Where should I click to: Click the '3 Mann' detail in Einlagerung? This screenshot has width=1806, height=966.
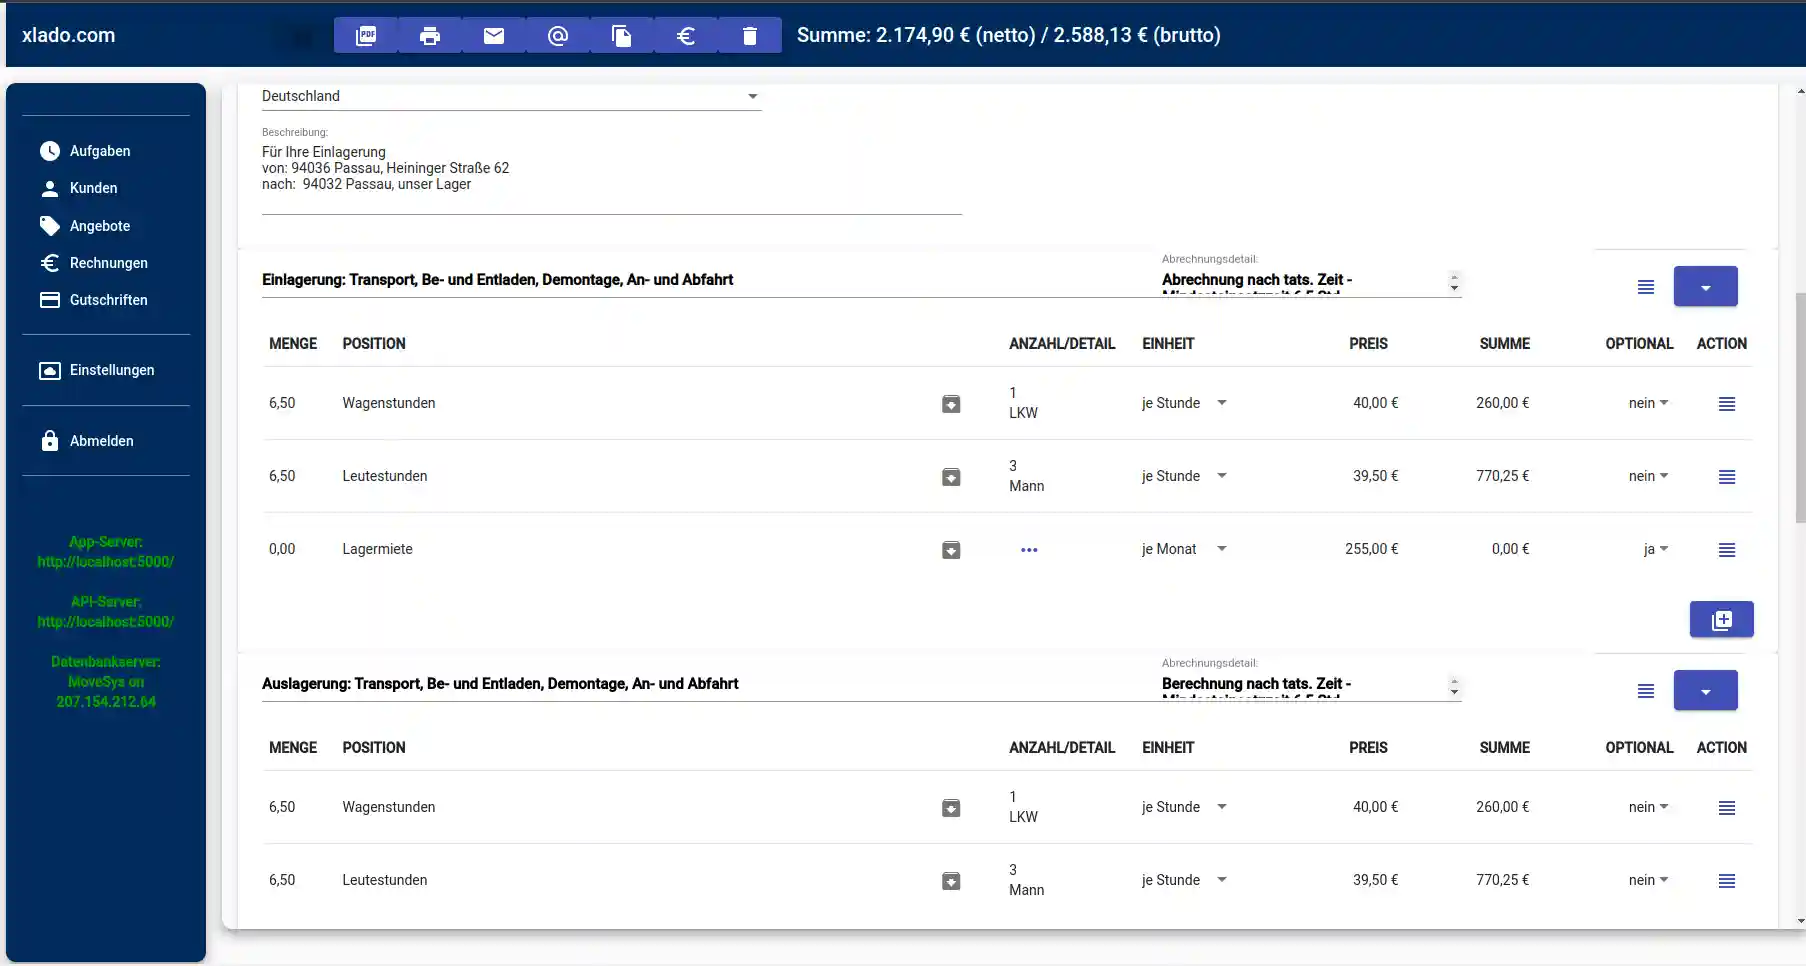(1026, 476)
